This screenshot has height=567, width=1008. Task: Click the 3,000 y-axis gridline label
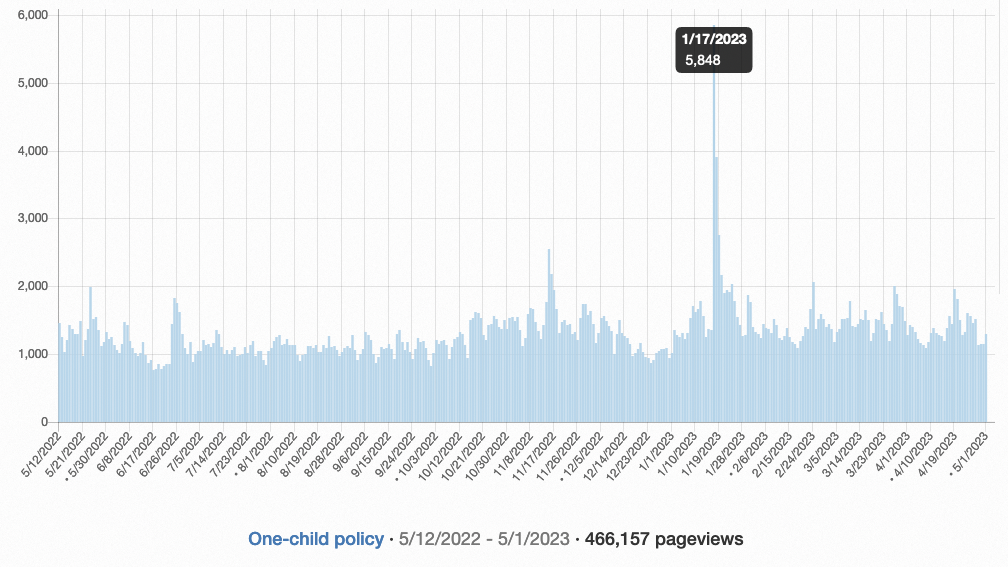coord(33,218)
